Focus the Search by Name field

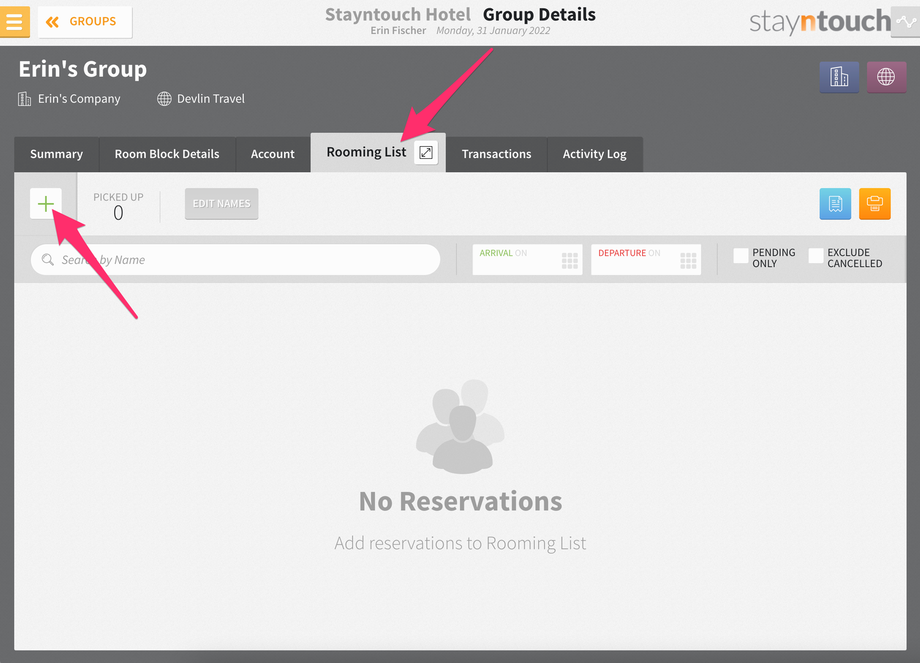coord(235,260)
